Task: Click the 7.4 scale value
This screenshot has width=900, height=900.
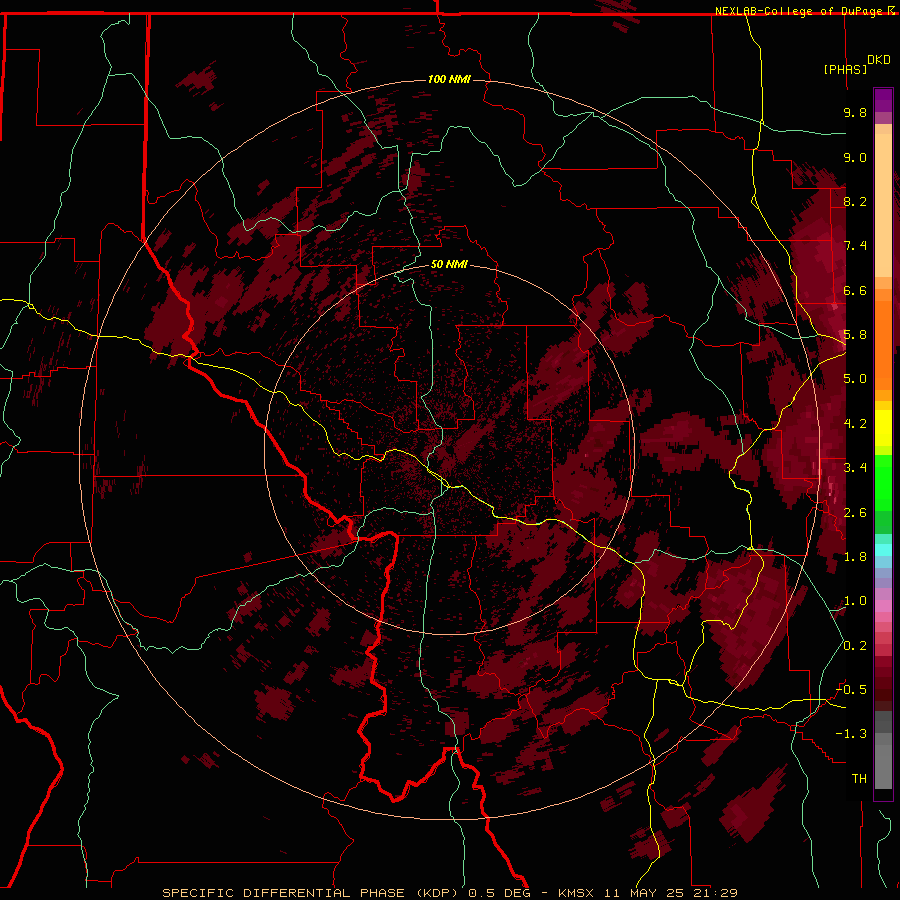Action: coord(855,246)
